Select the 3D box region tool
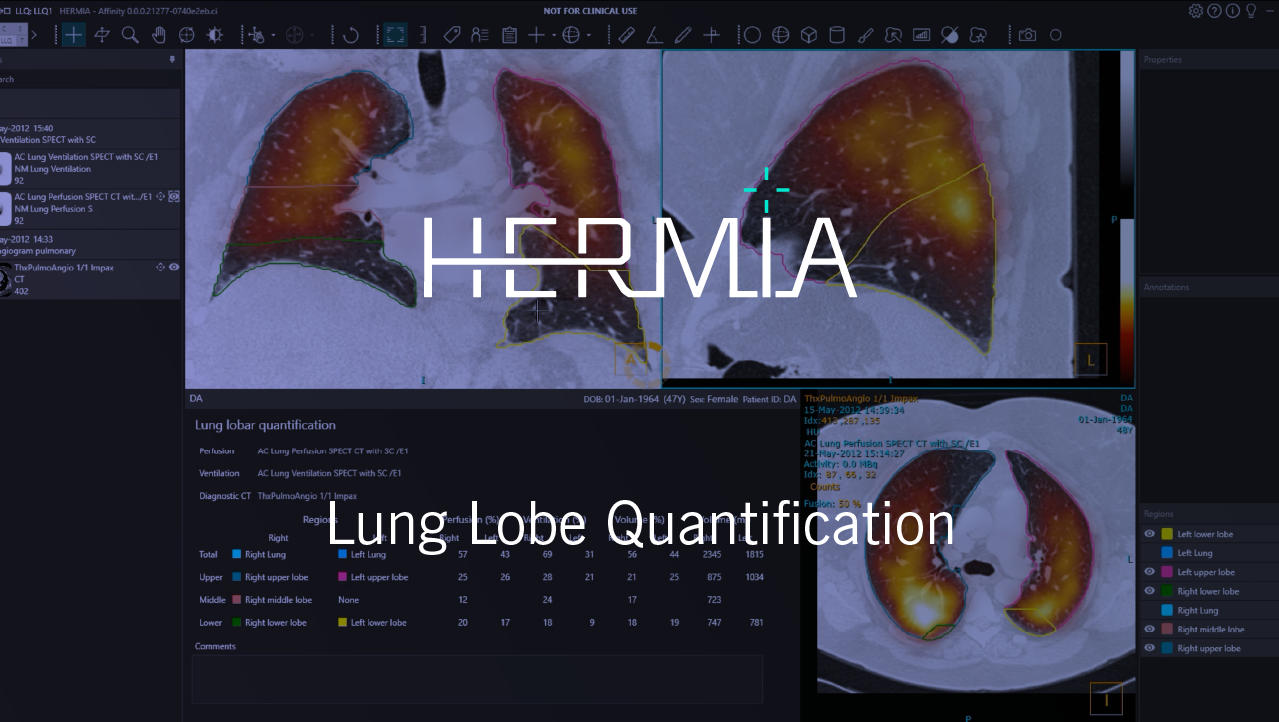The width and height of the screenshot is (1279, 722). pyautogui.click(x=808, y=35)
